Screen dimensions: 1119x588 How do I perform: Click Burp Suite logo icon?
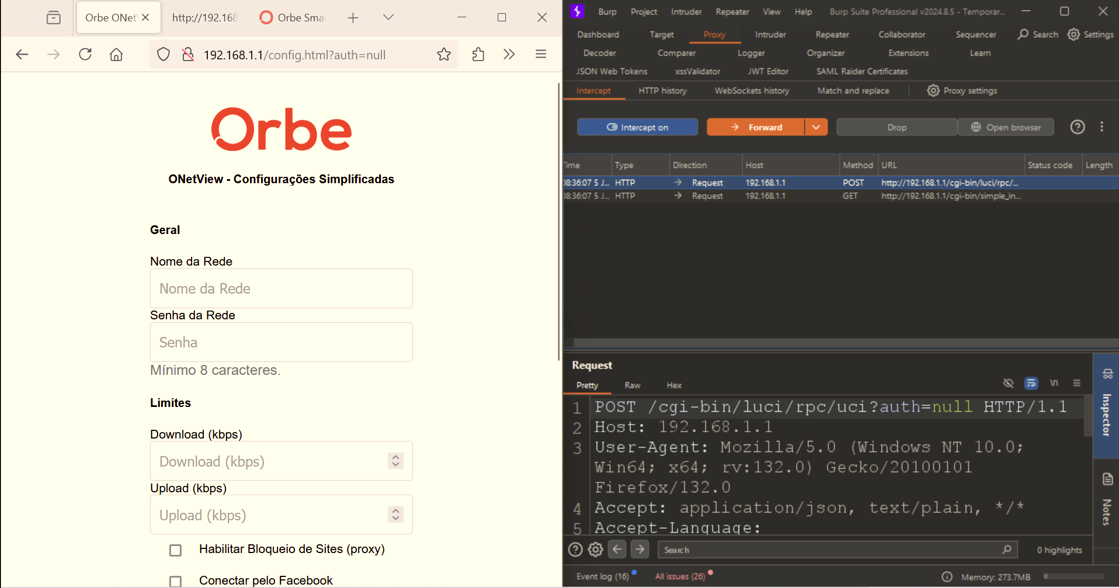[577, 11]
